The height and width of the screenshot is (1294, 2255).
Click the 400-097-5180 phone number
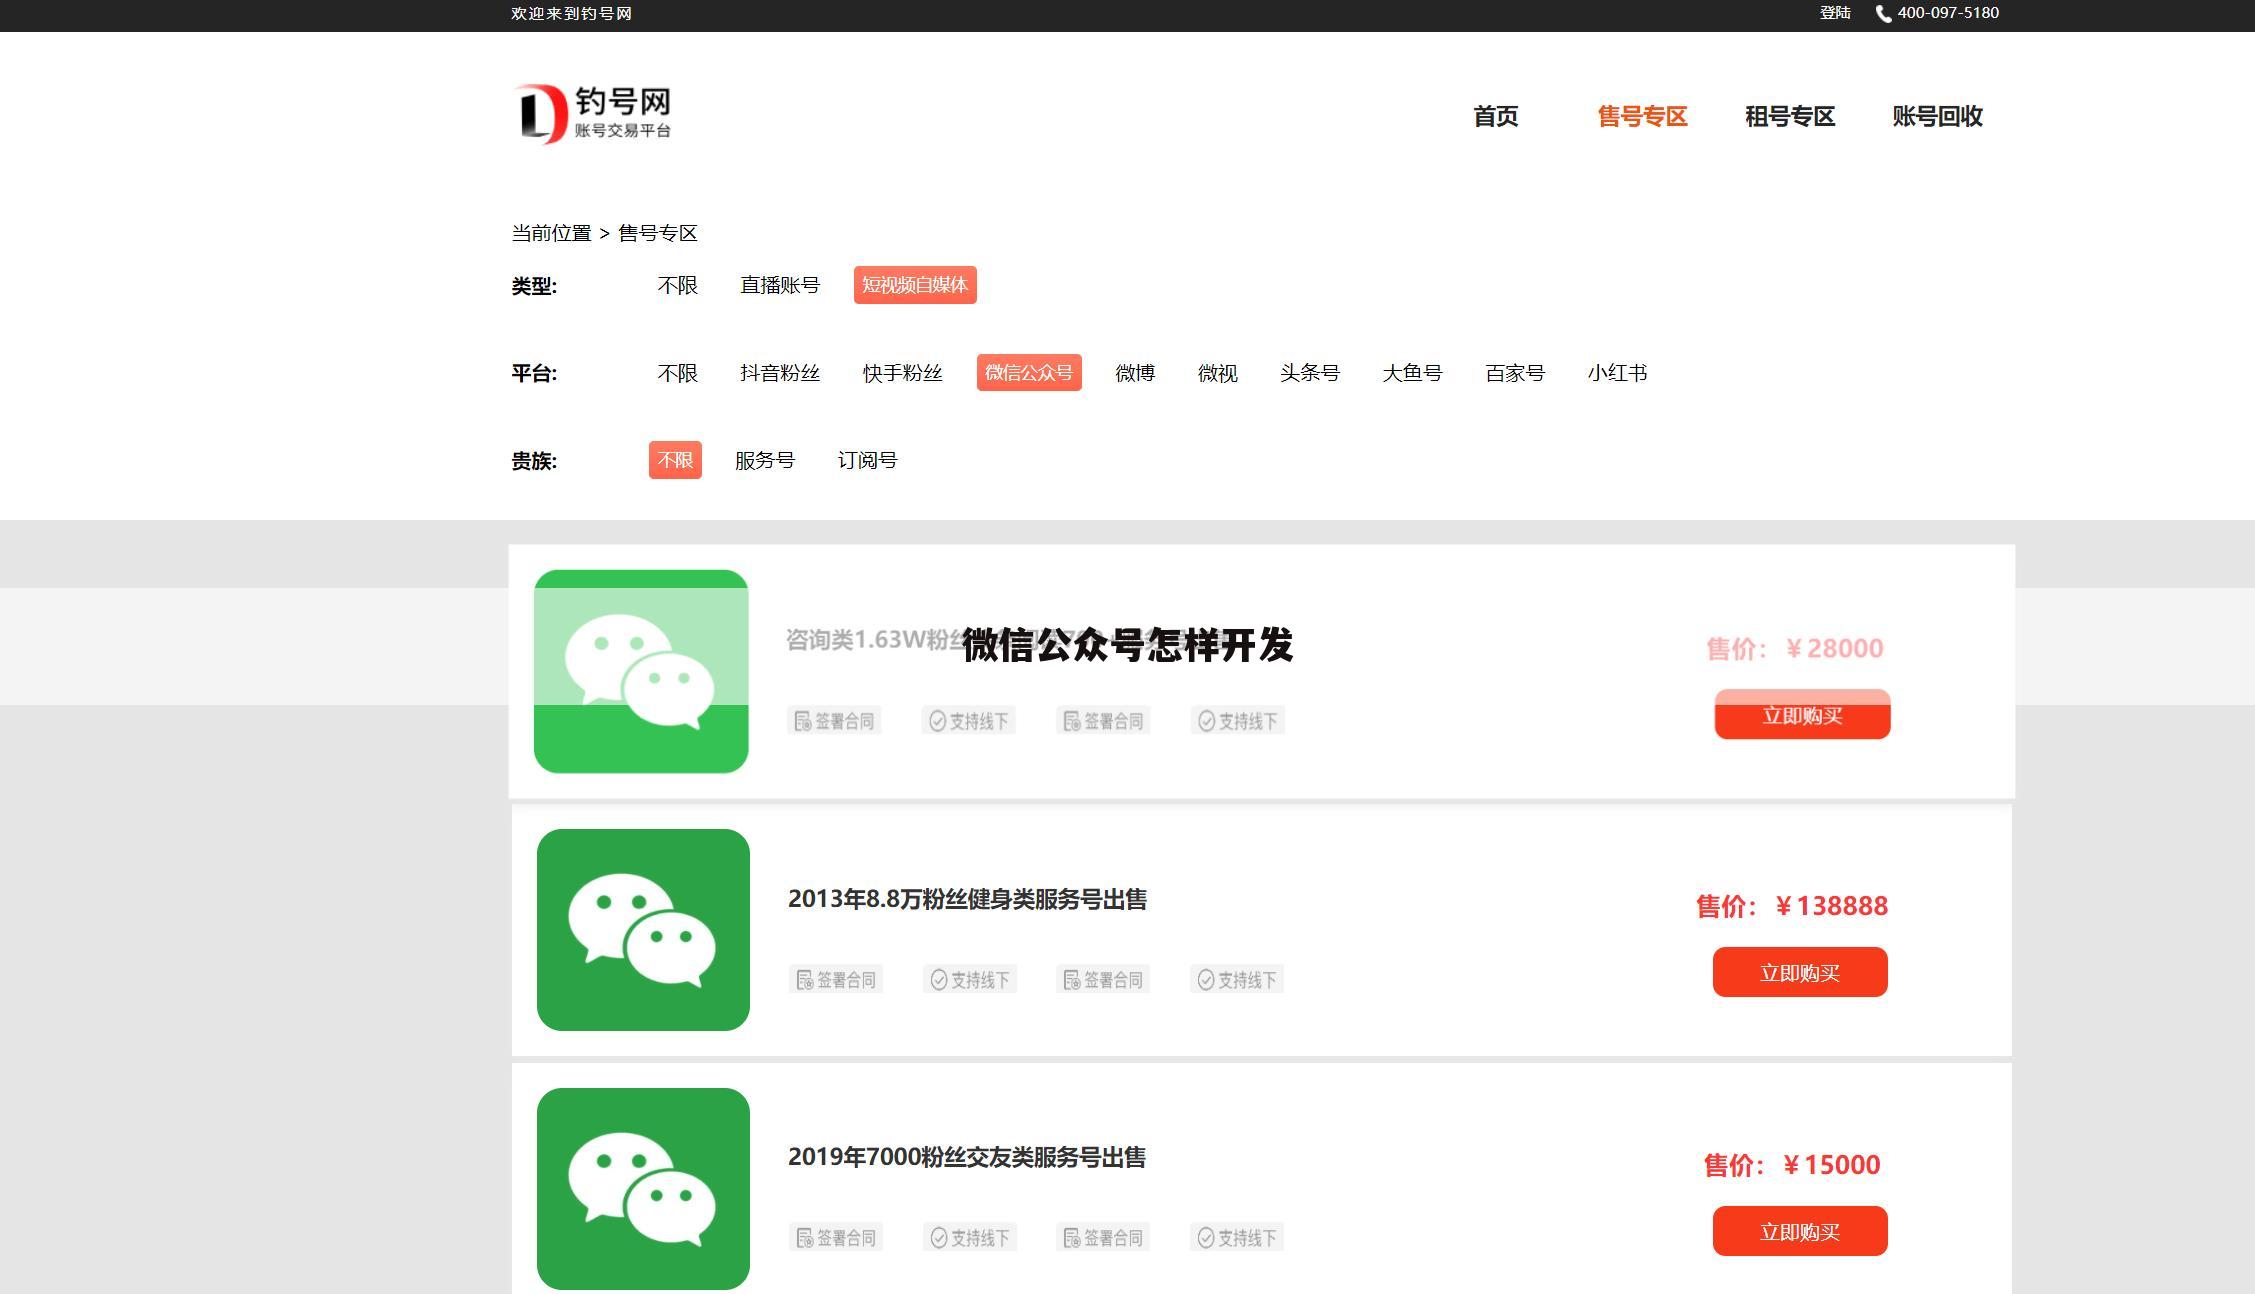click(x=1947, y=13)
